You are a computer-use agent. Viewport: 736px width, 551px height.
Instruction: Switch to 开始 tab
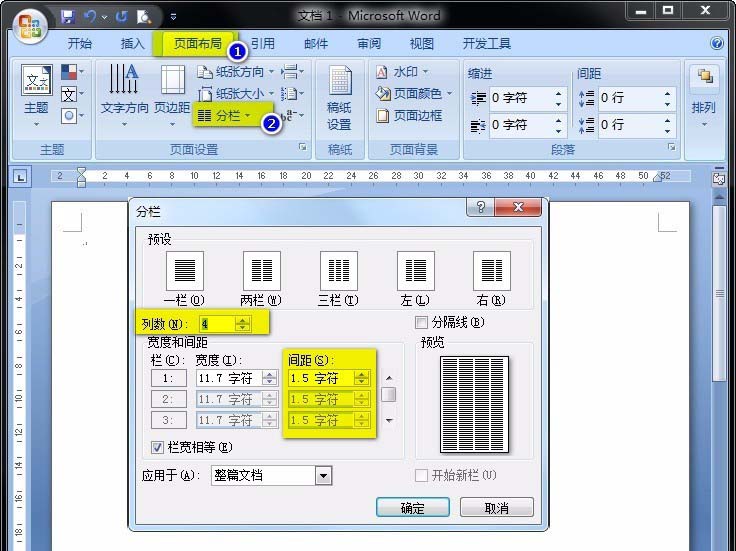pos(79,44)
